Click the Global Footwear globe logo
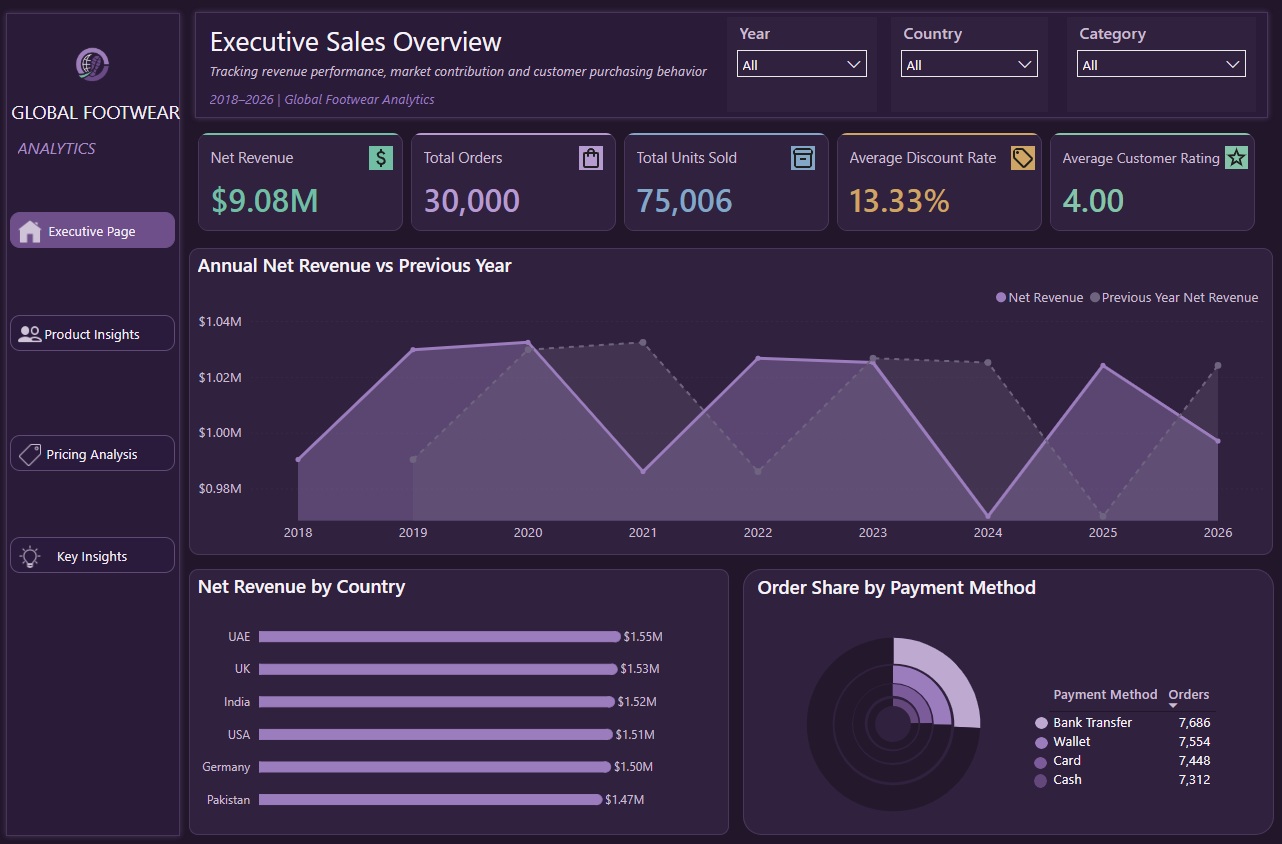This screenshot has width=1282, height=844. (x=92, y=64)
